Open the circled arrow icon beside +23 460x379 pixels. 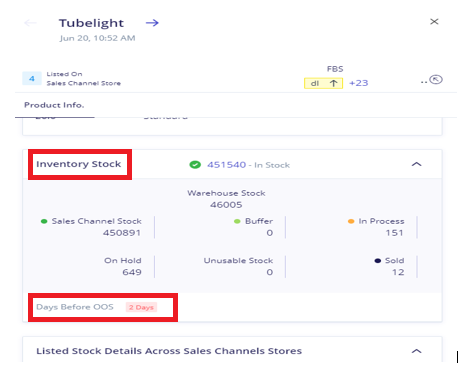[x=436, y=80]
